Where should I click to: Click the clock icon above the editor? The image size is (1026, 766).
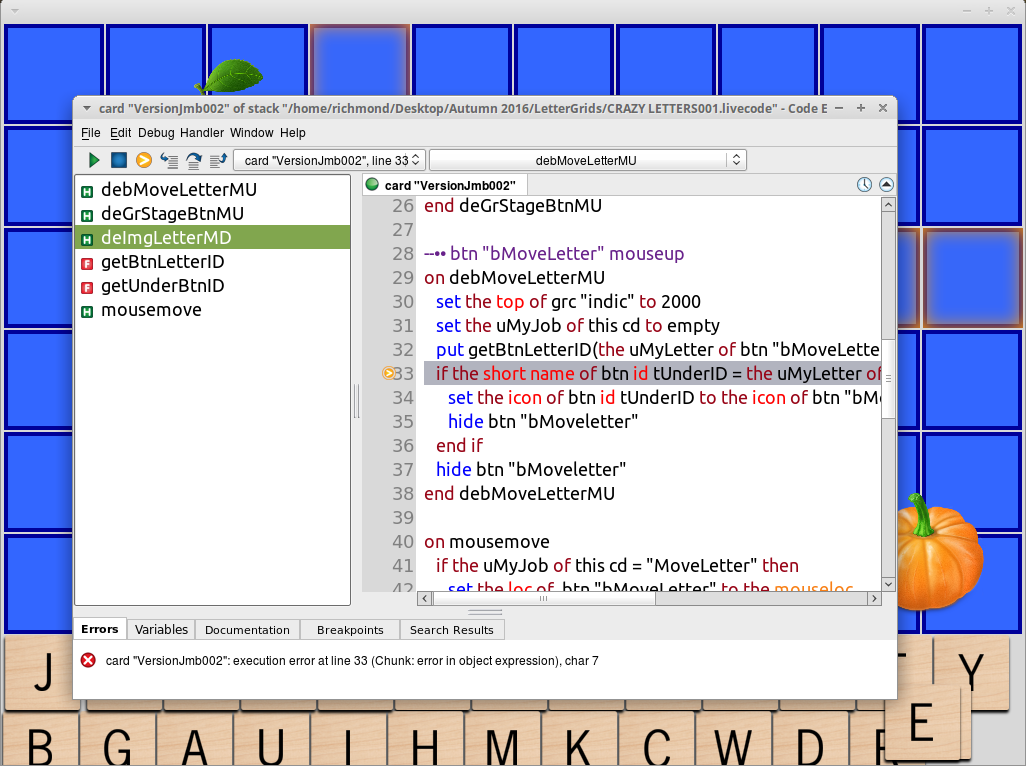point(865,185)
